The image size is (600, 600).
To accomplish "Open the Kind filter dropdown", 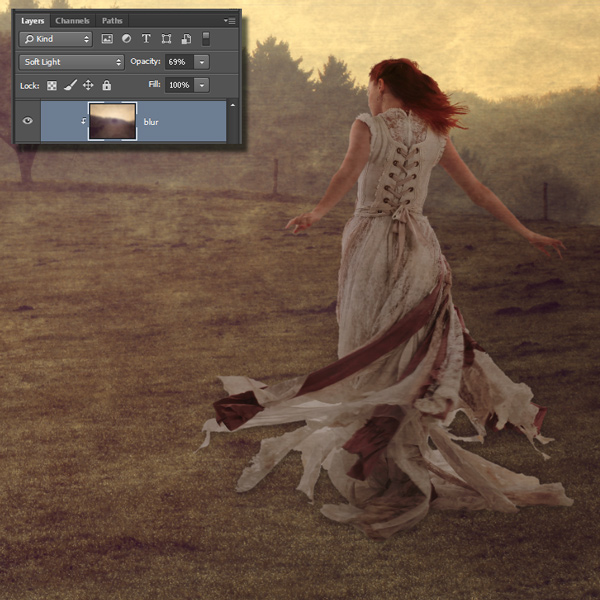I will pos(56,39).
